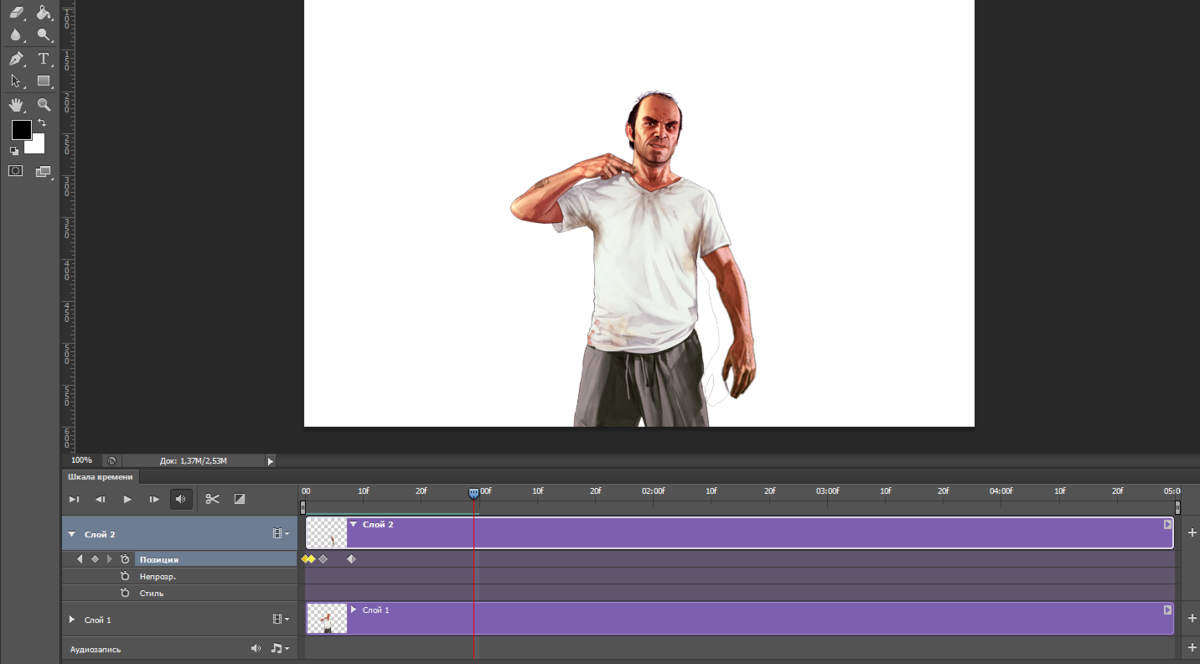This screenshot has height=664, width=1200.
Task: Select the Hand tool
Action: point(16,104)
